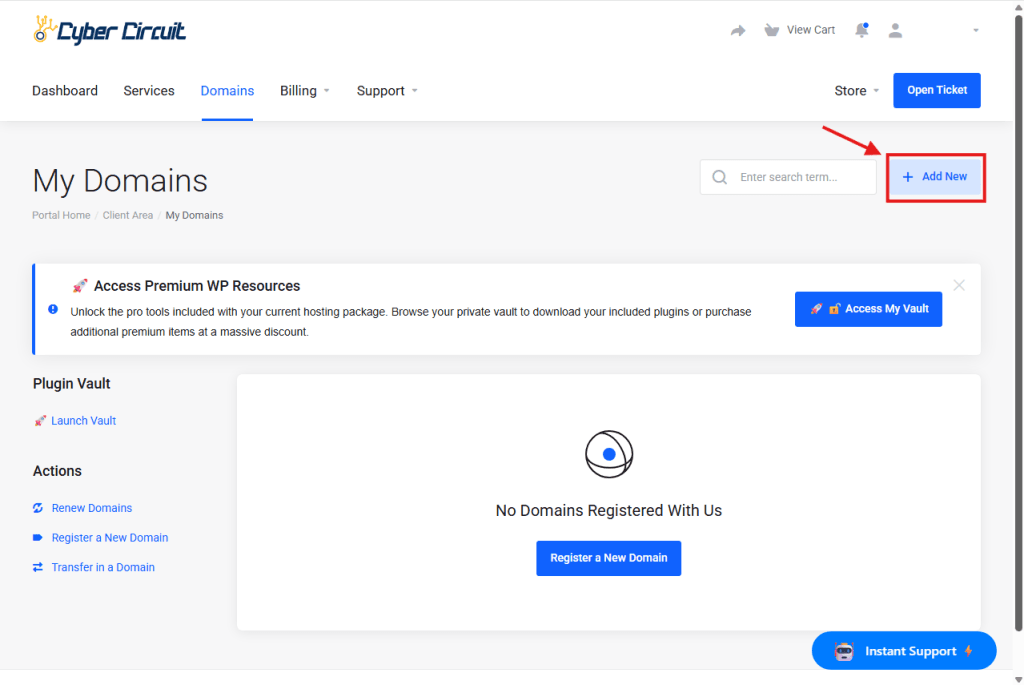Click the search magnifier icon
Image resolution: width=1024 pixels, height=685 pixels.
719,177
